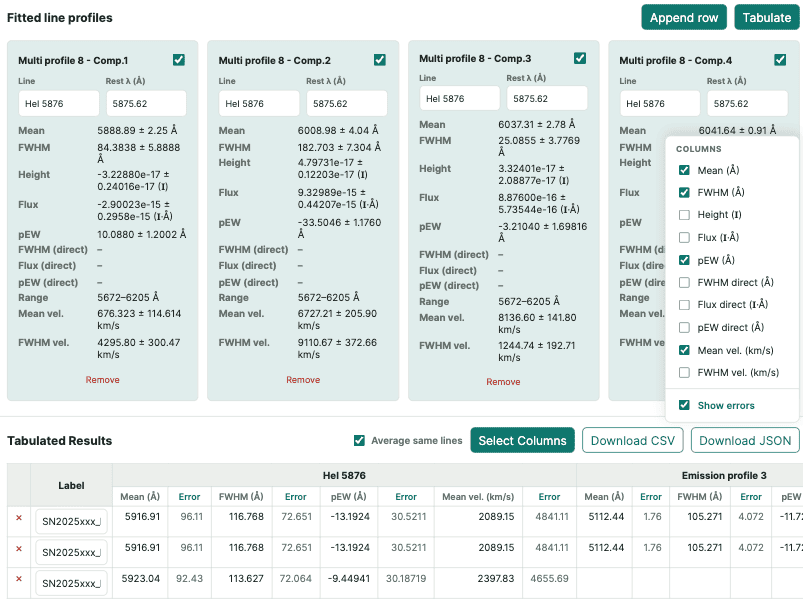
Task: Click mean velocity value 2397.83
Action: (495, 578)
